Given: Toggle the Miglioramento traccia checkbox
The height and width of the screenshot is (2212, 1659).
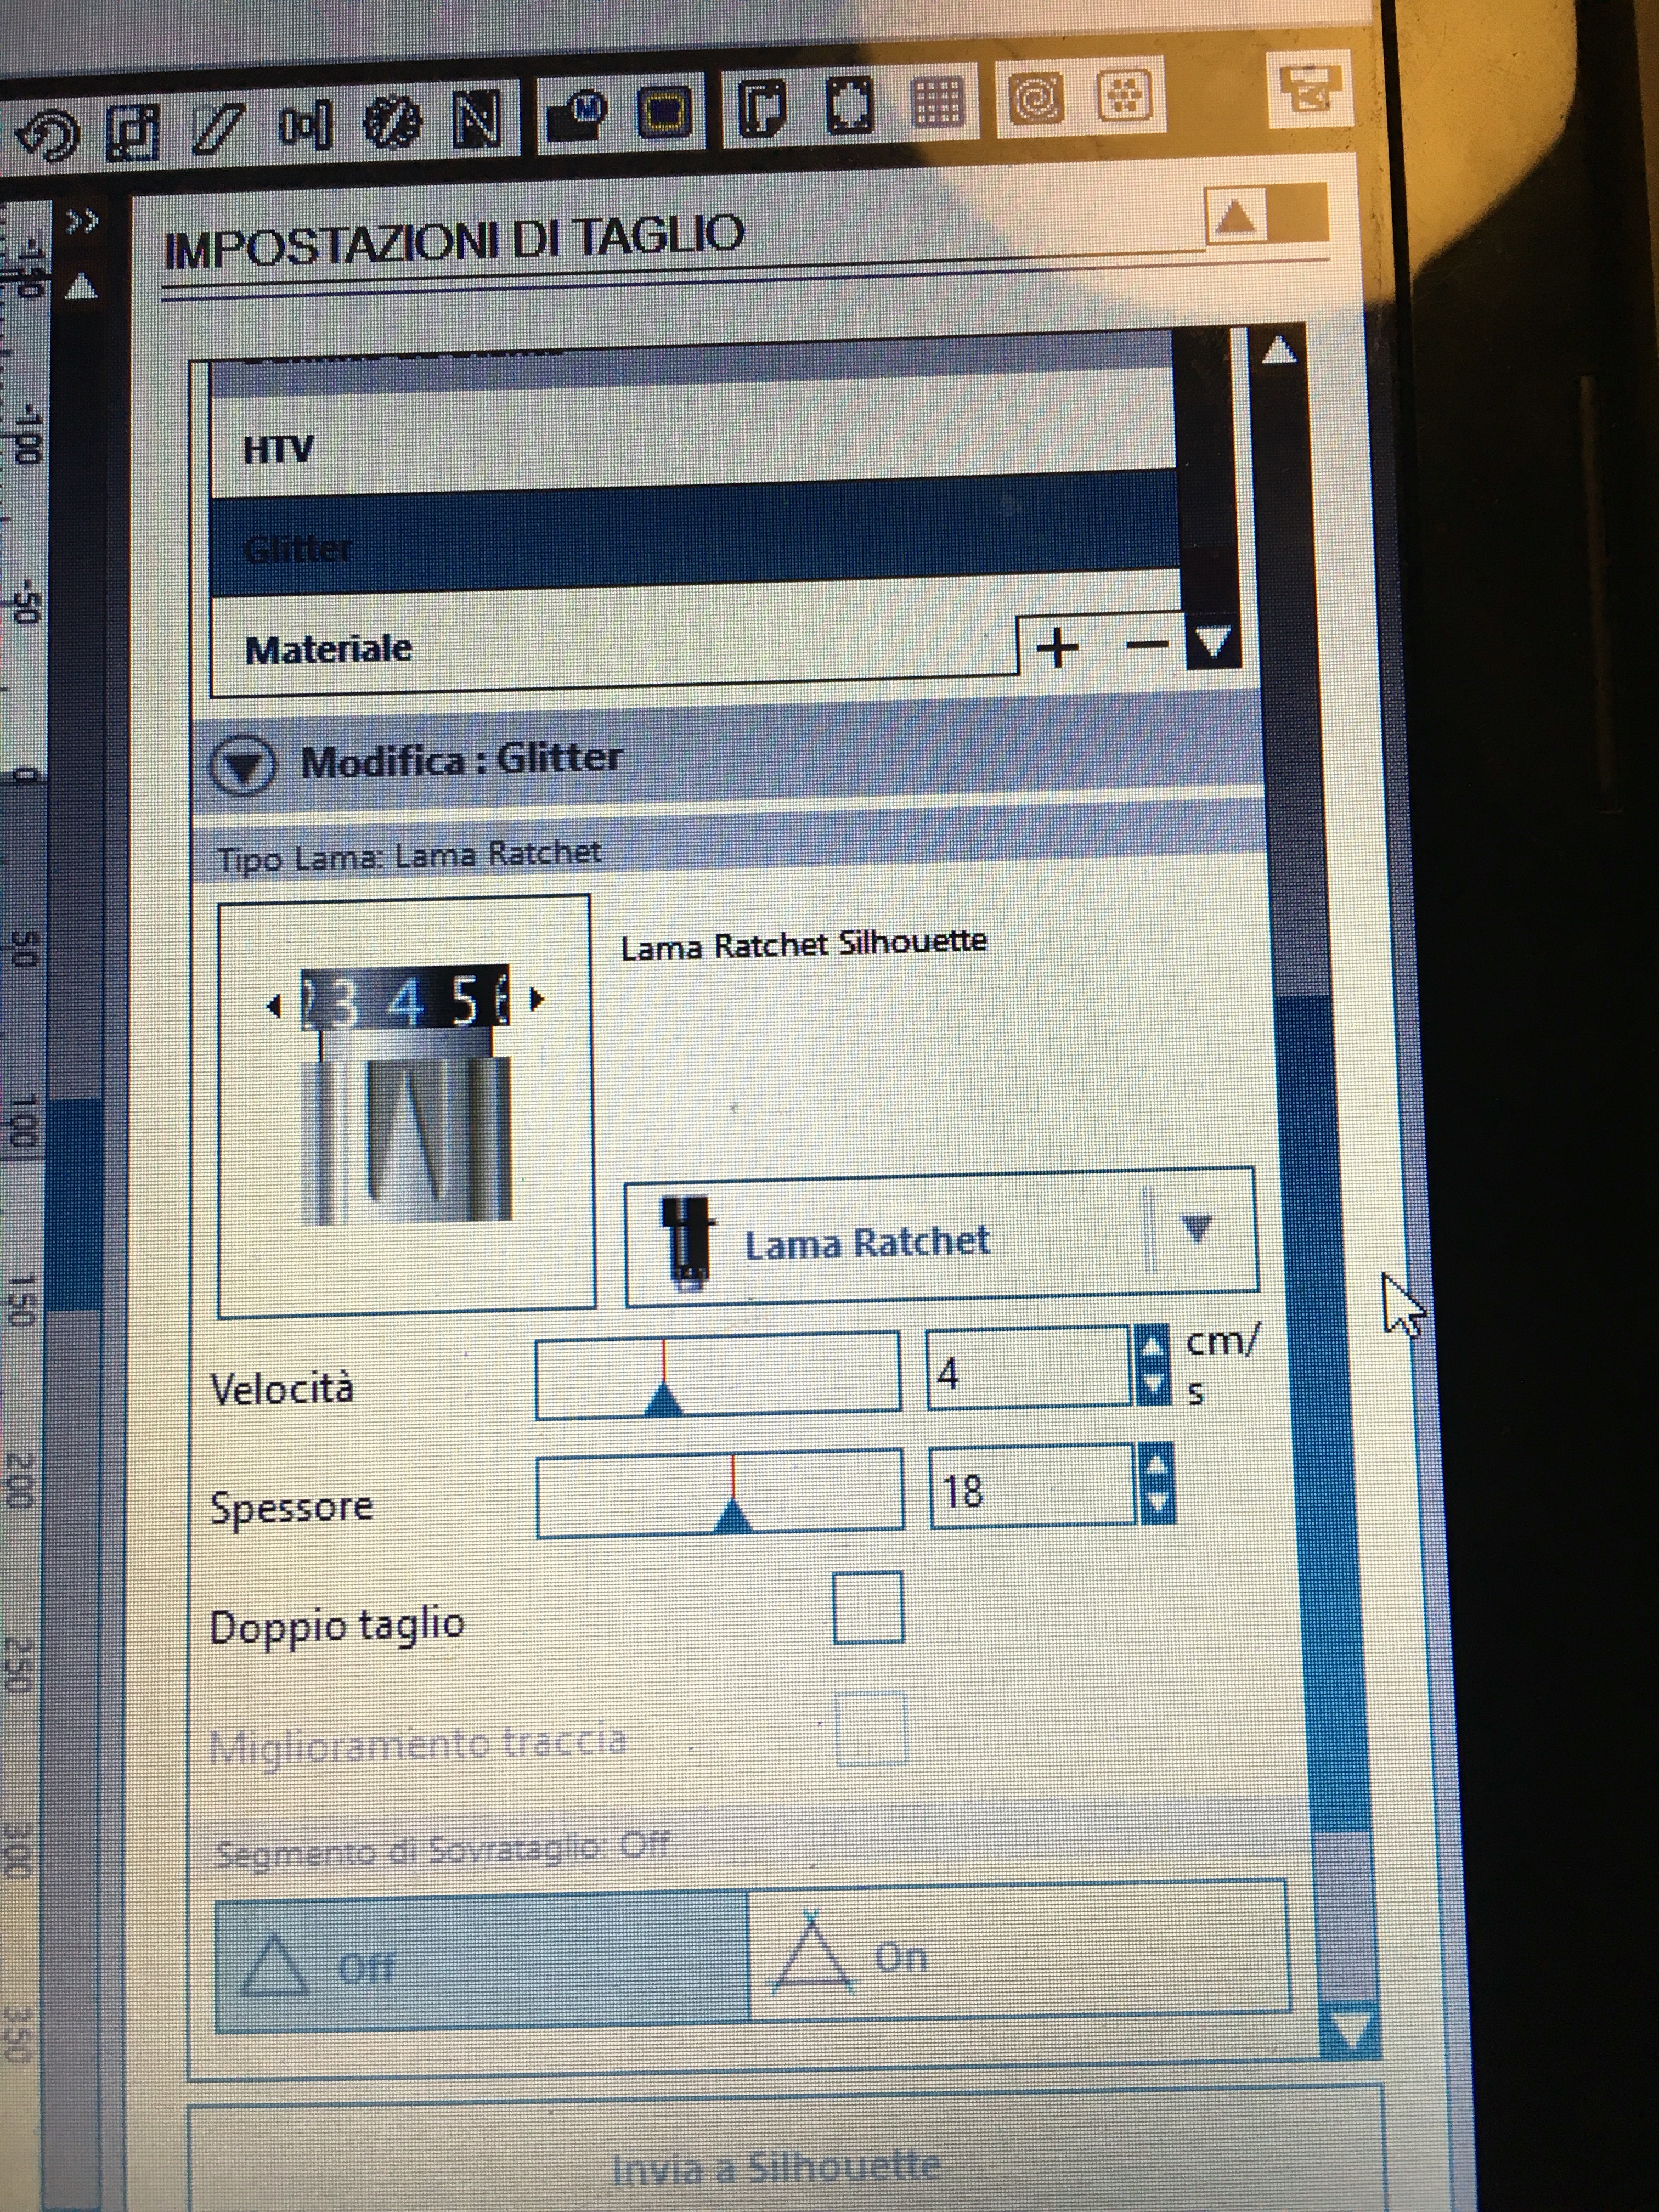Looking at the screenshot, I should coord(870,1728).
